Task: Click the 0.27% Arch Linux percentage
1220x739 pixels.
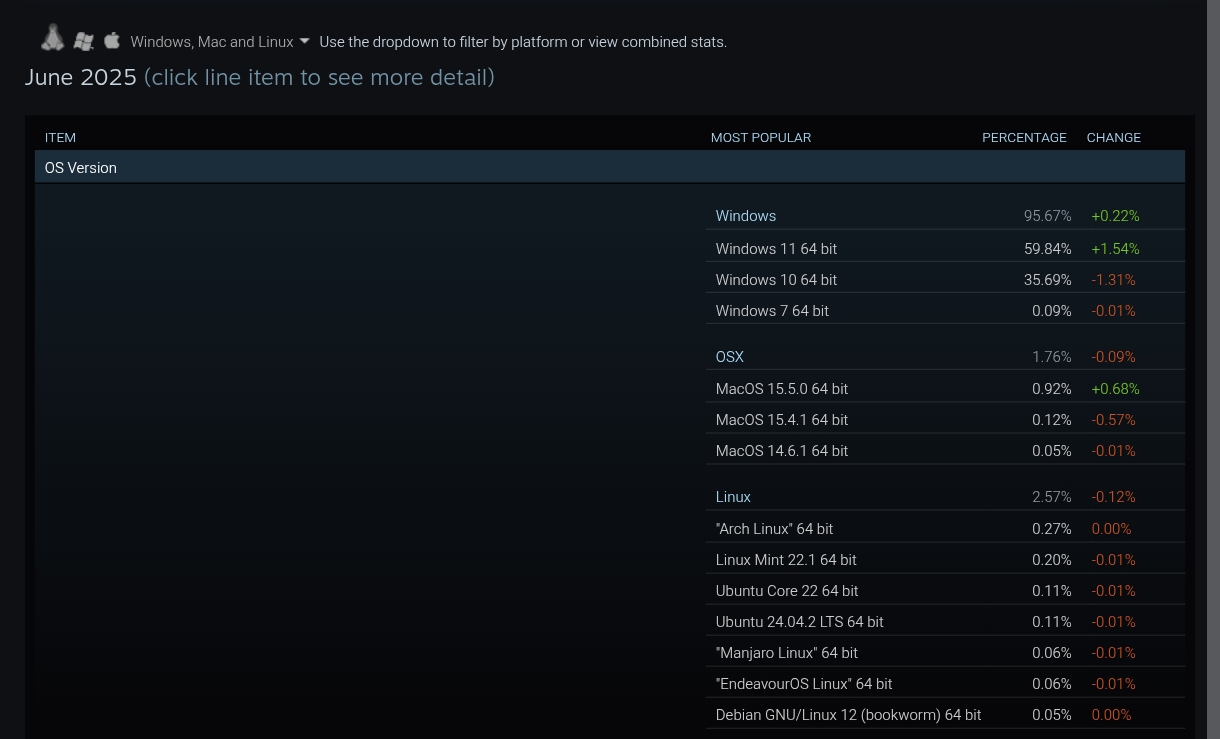Action: pos(1051,528)
